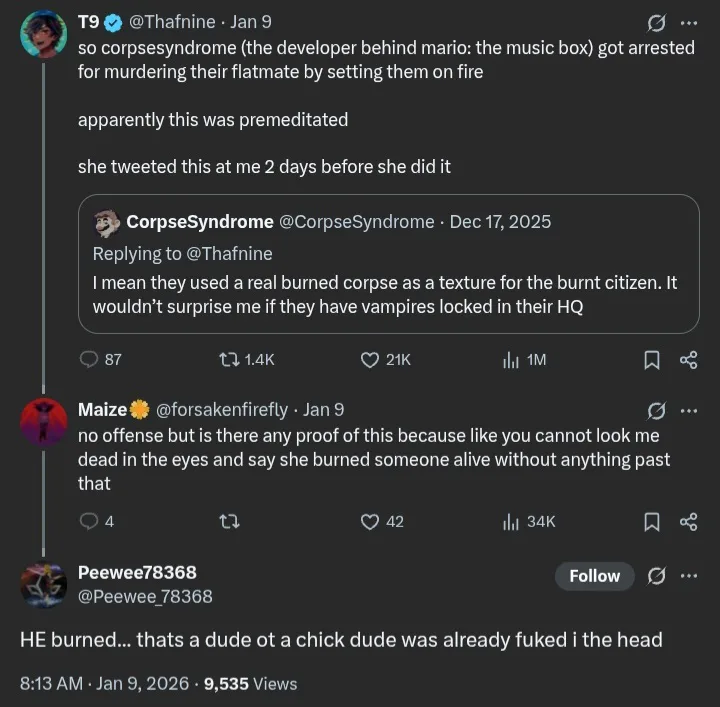Open @Thafnine mention link in quoted tweet
The height and width of the screenshot is (707, 720).
[229, 253]
